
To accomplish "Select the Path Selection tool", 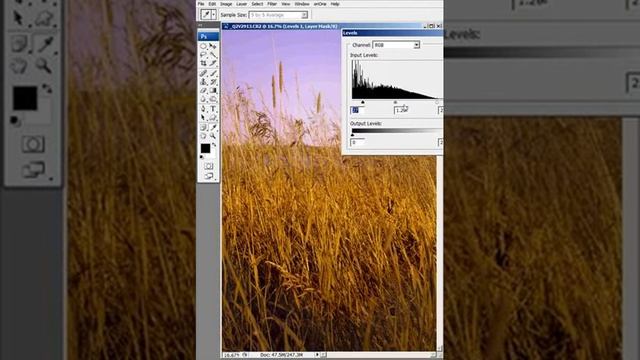I will [203, 118].
